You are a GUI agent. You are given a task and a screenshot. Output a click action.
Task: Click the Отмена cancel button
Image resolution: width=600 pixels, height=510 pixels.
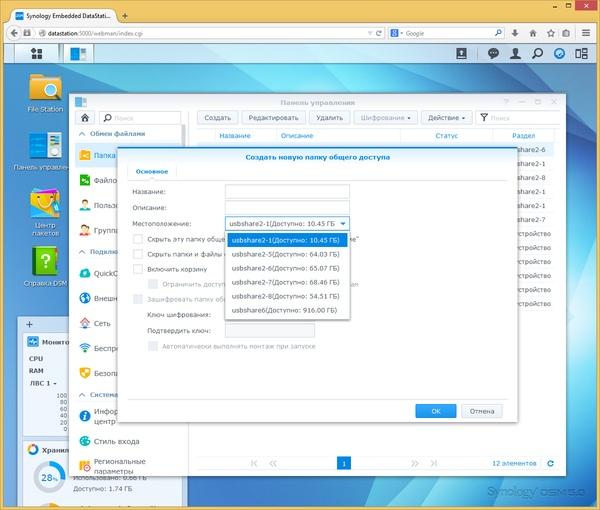482,411
